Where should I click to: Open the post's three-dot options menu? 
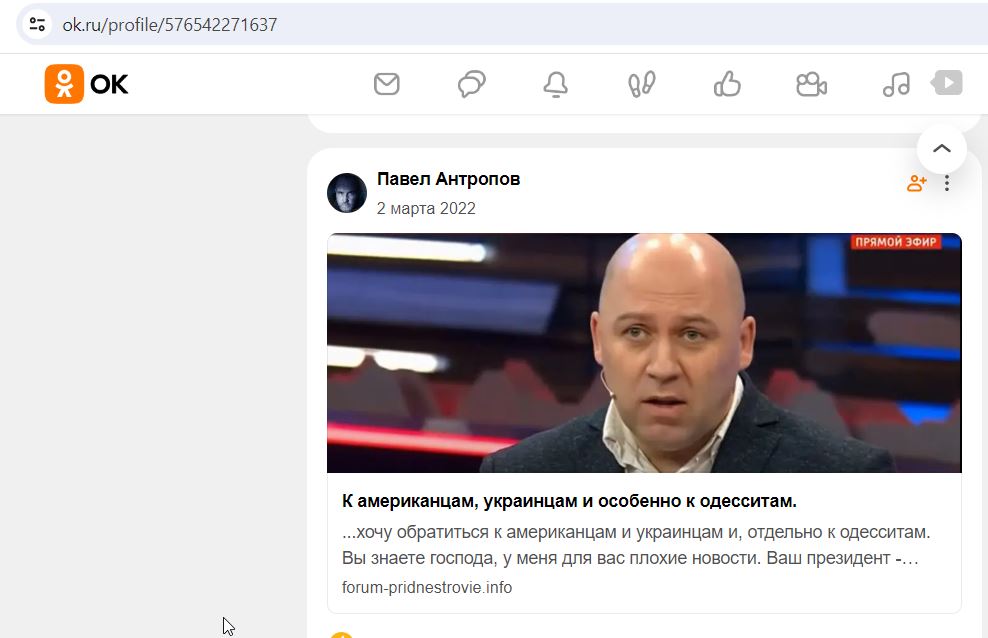tap(947, 183)
